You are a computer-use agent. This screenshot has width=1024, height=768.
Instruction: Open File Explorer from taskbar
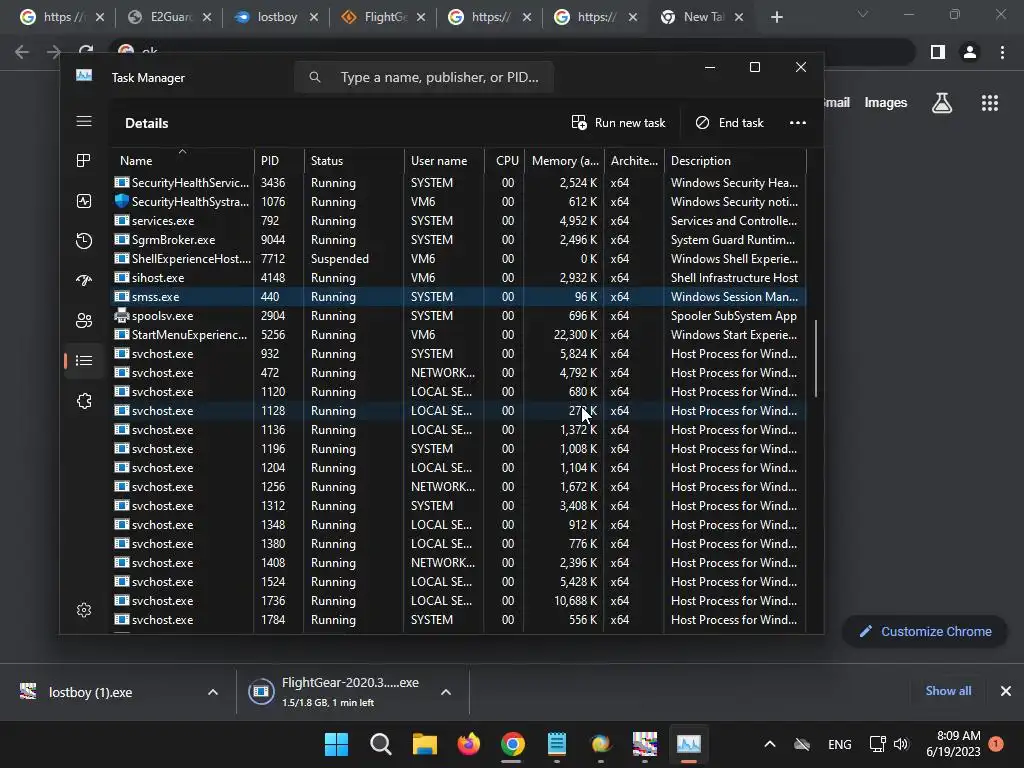click(x=424, y=744)
